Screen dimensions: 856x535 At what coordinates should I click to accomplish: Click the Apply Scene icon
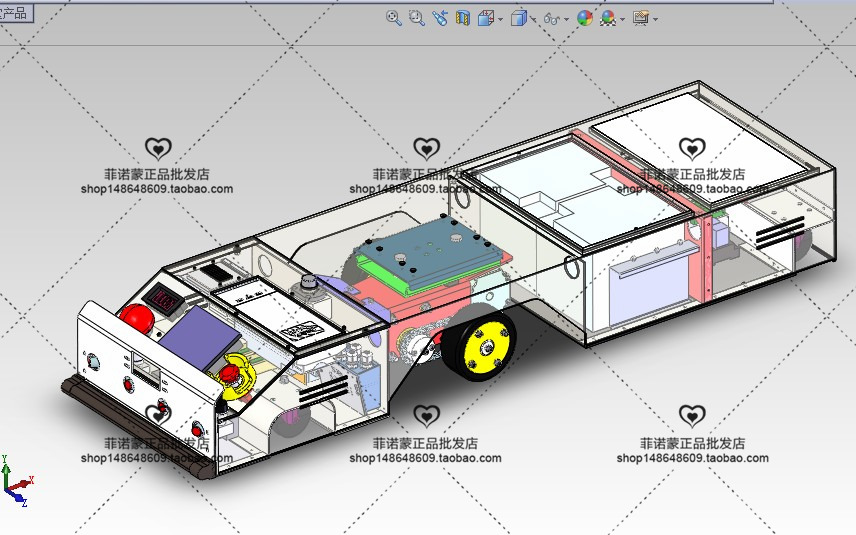coord(608,18)
